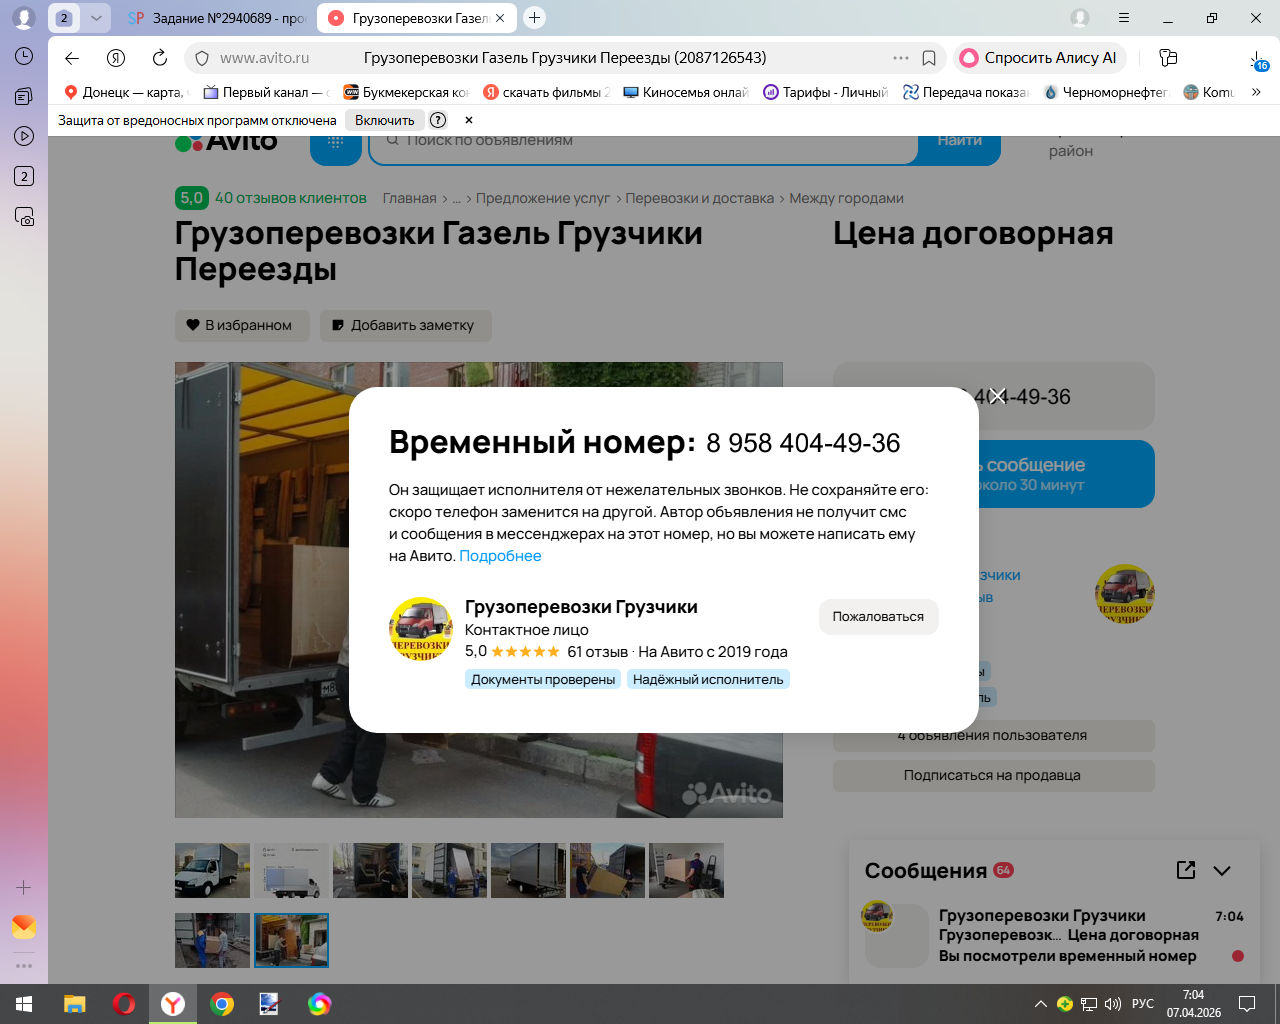Open the Avito categories grid button

[336, 146]
